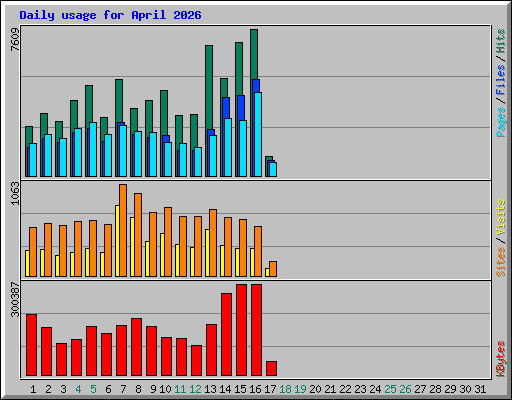The height and width of the screenshot is (400, 512).
Task: Click day 10 on the x-axis
Action: [165, 389]
